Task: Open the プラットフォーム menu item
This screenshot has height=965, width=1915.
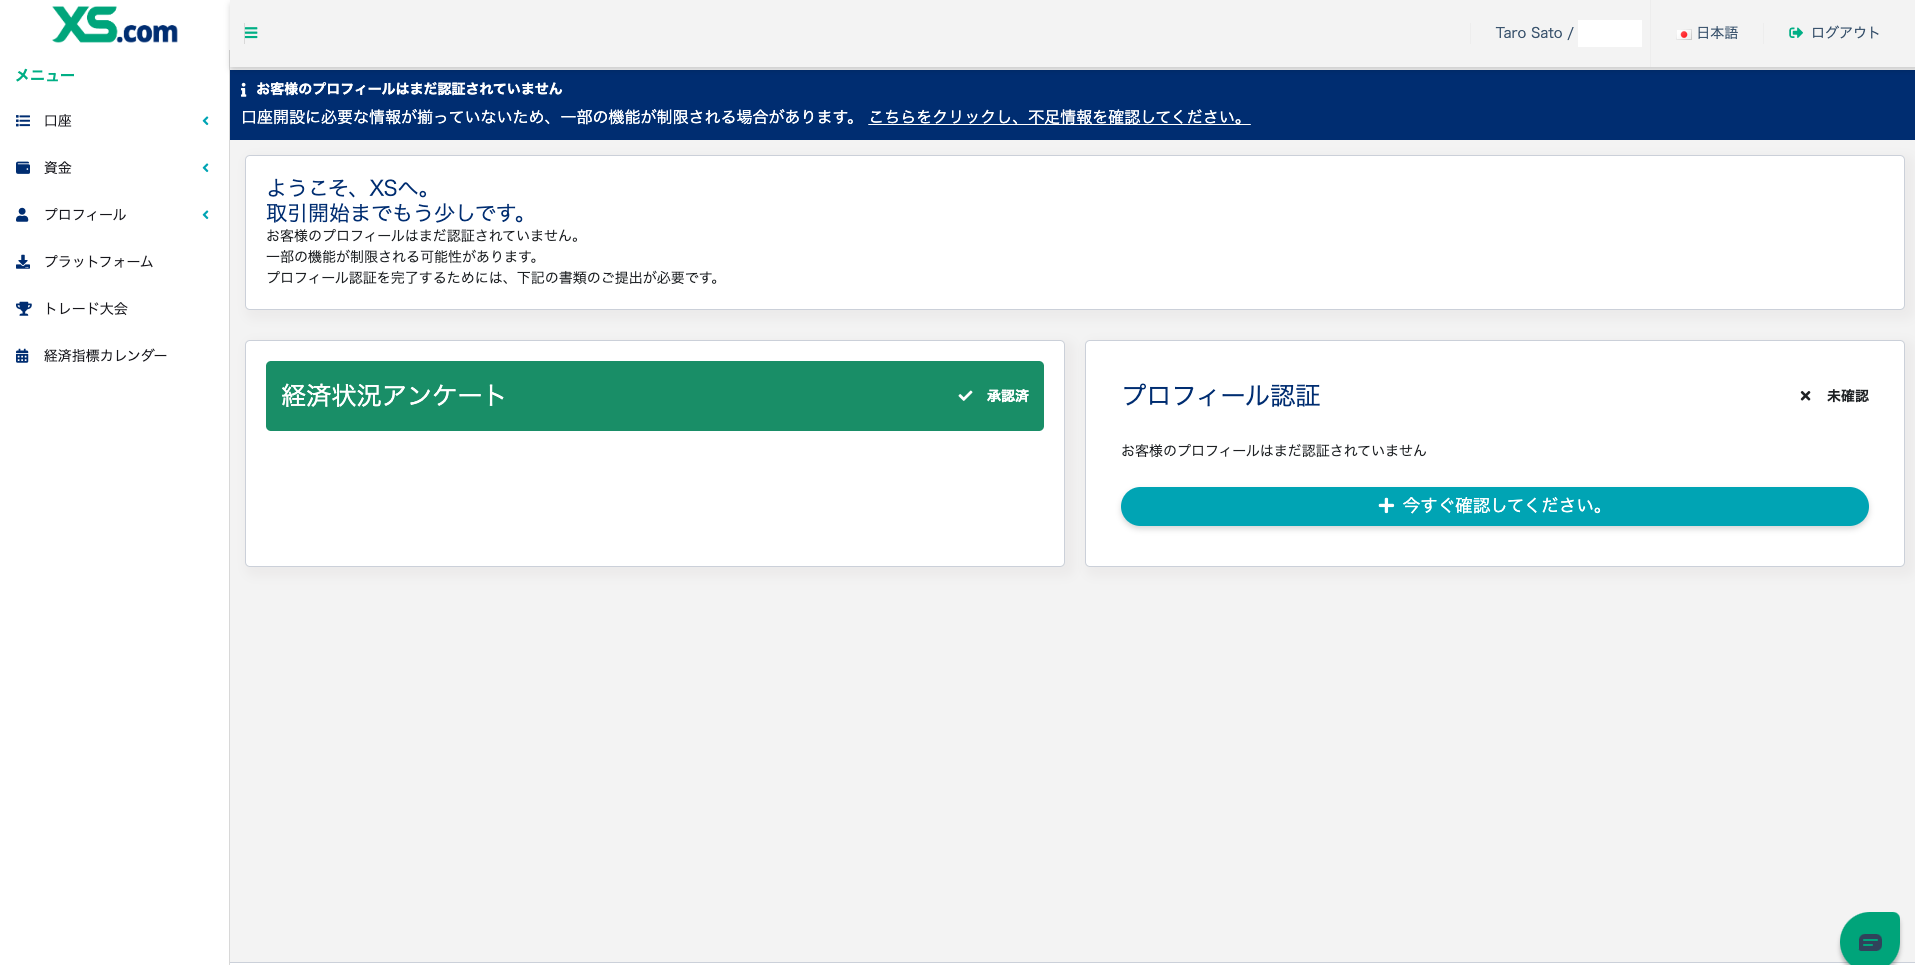Action: pos(98,262)
